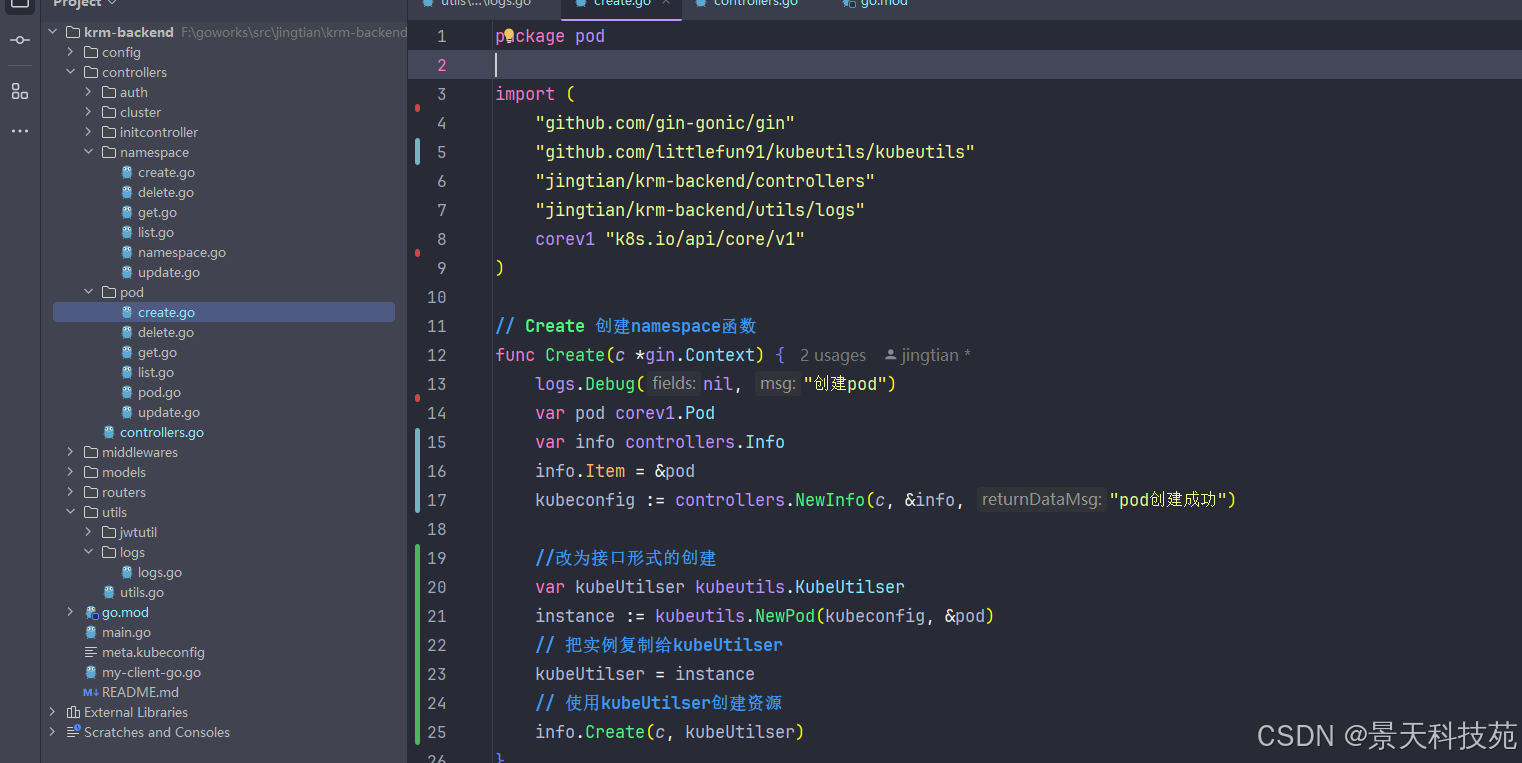The image size is (1522, 763).
Task: Click the More tool windows ellipsis icon
Action: pyautogui.click(x=20, y=131)
